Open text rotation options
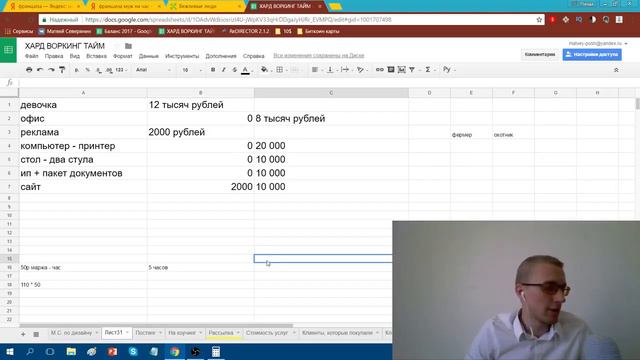Viewport: 640px width, 360px height. coord(360,70)
